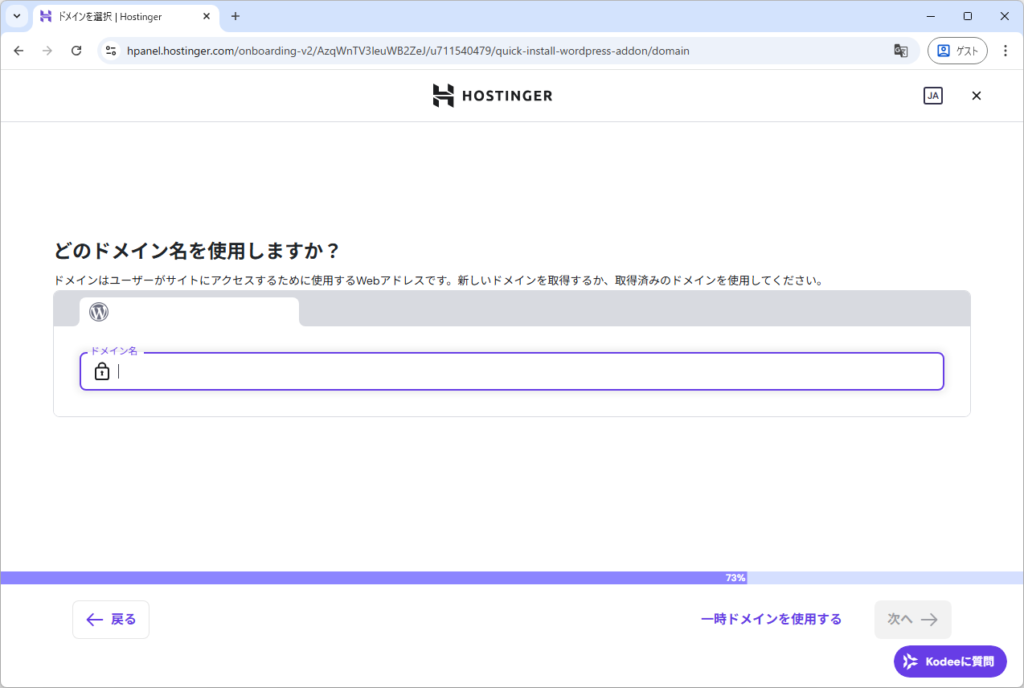View site information icon beside URL
This screenshot has width=1024, height=688.
(x=111, y=51)
